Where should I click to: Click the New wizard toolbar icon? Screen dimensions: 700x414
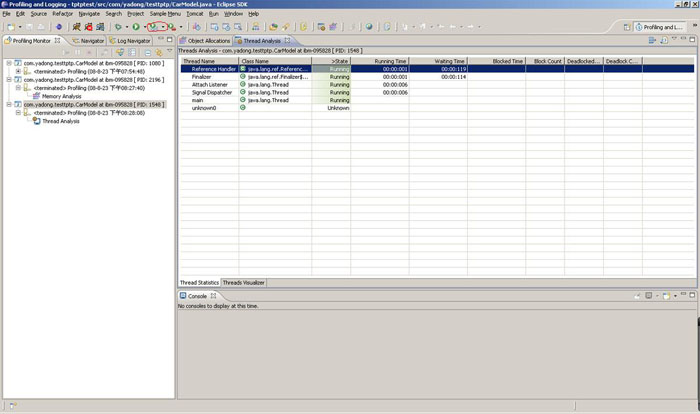(x=11, y=27)
